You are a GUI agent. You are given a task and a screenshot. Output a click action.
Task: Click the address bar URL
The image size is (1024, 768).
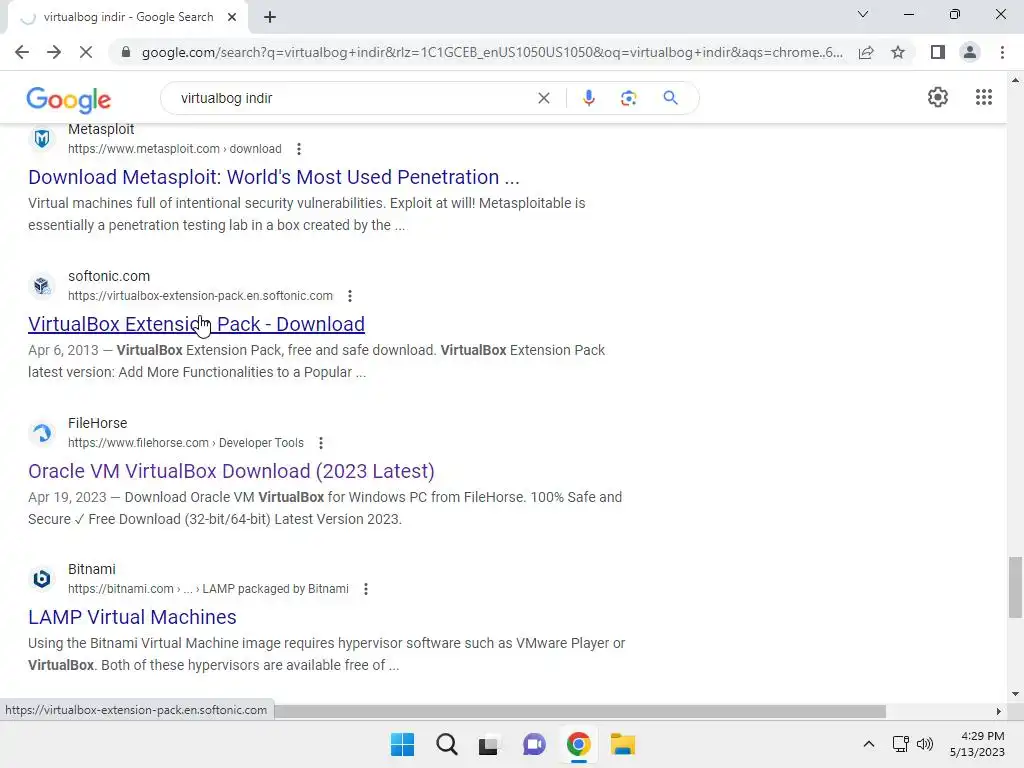coord(492,52)
